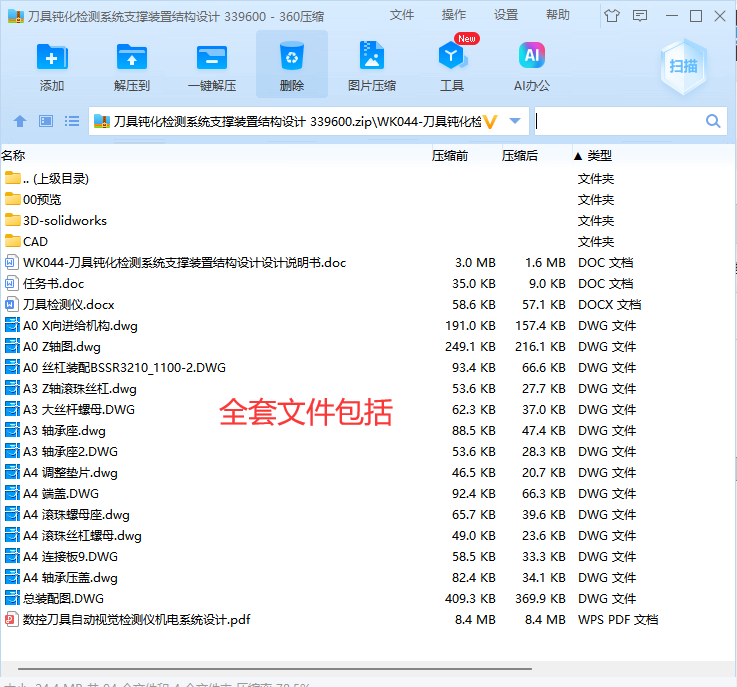
Task: Switch to thumbnail view icon
Action: (46, 121)
